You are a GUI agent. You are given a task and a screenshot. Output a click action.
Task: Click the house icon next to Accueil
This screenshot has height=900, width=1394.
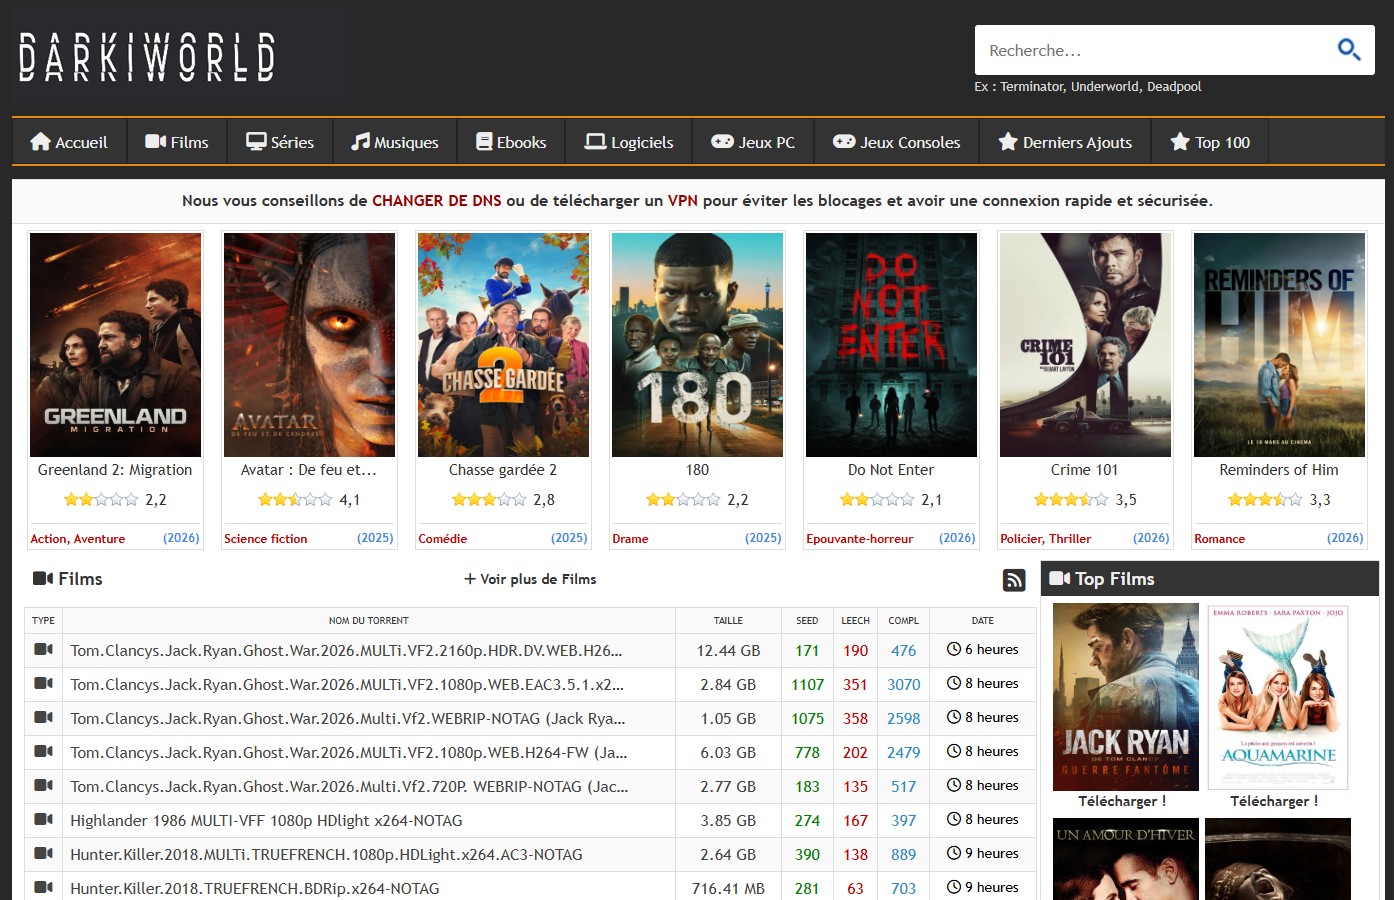[x=41, y=142]
